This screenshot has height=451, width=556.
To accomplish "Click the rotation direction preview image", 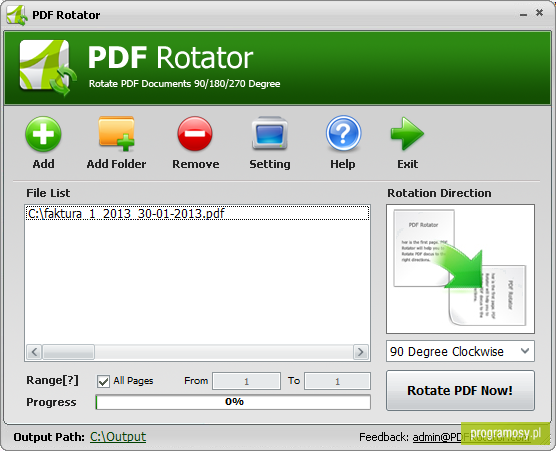I will pos(460,269).
